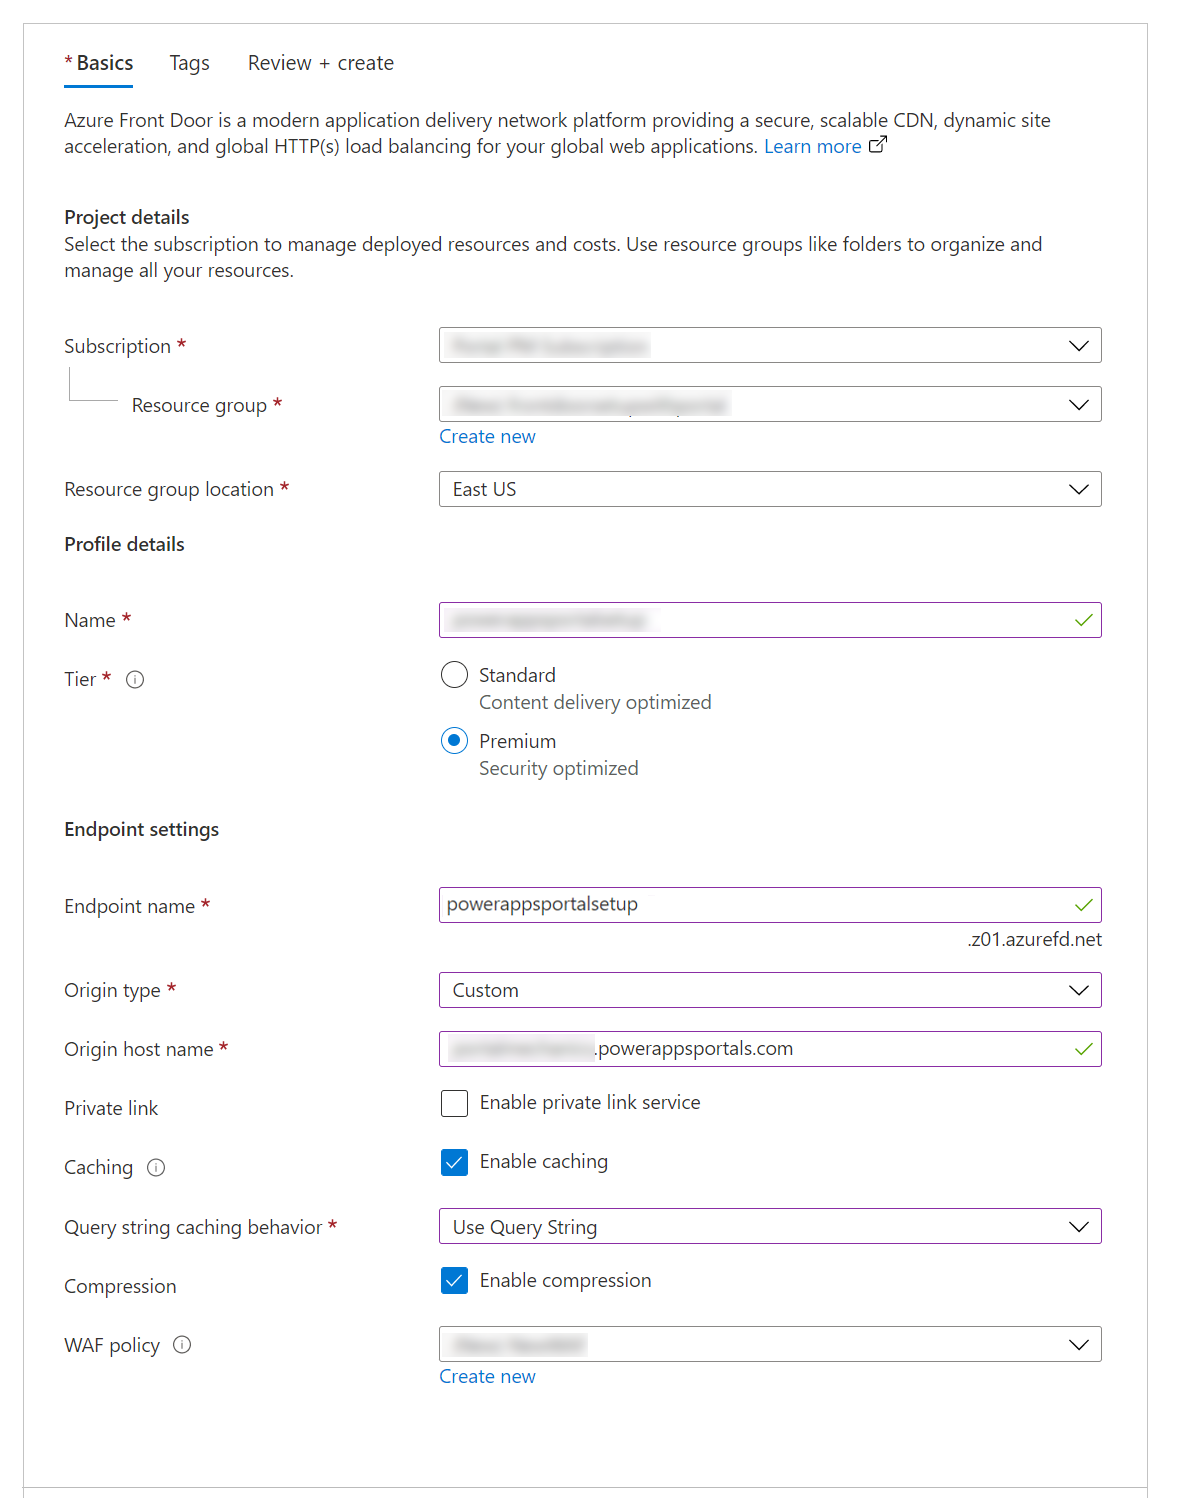Open the Tier info tooltip icon
The height and width of the screenshot is (1498, 1180).
click(135, 679)
